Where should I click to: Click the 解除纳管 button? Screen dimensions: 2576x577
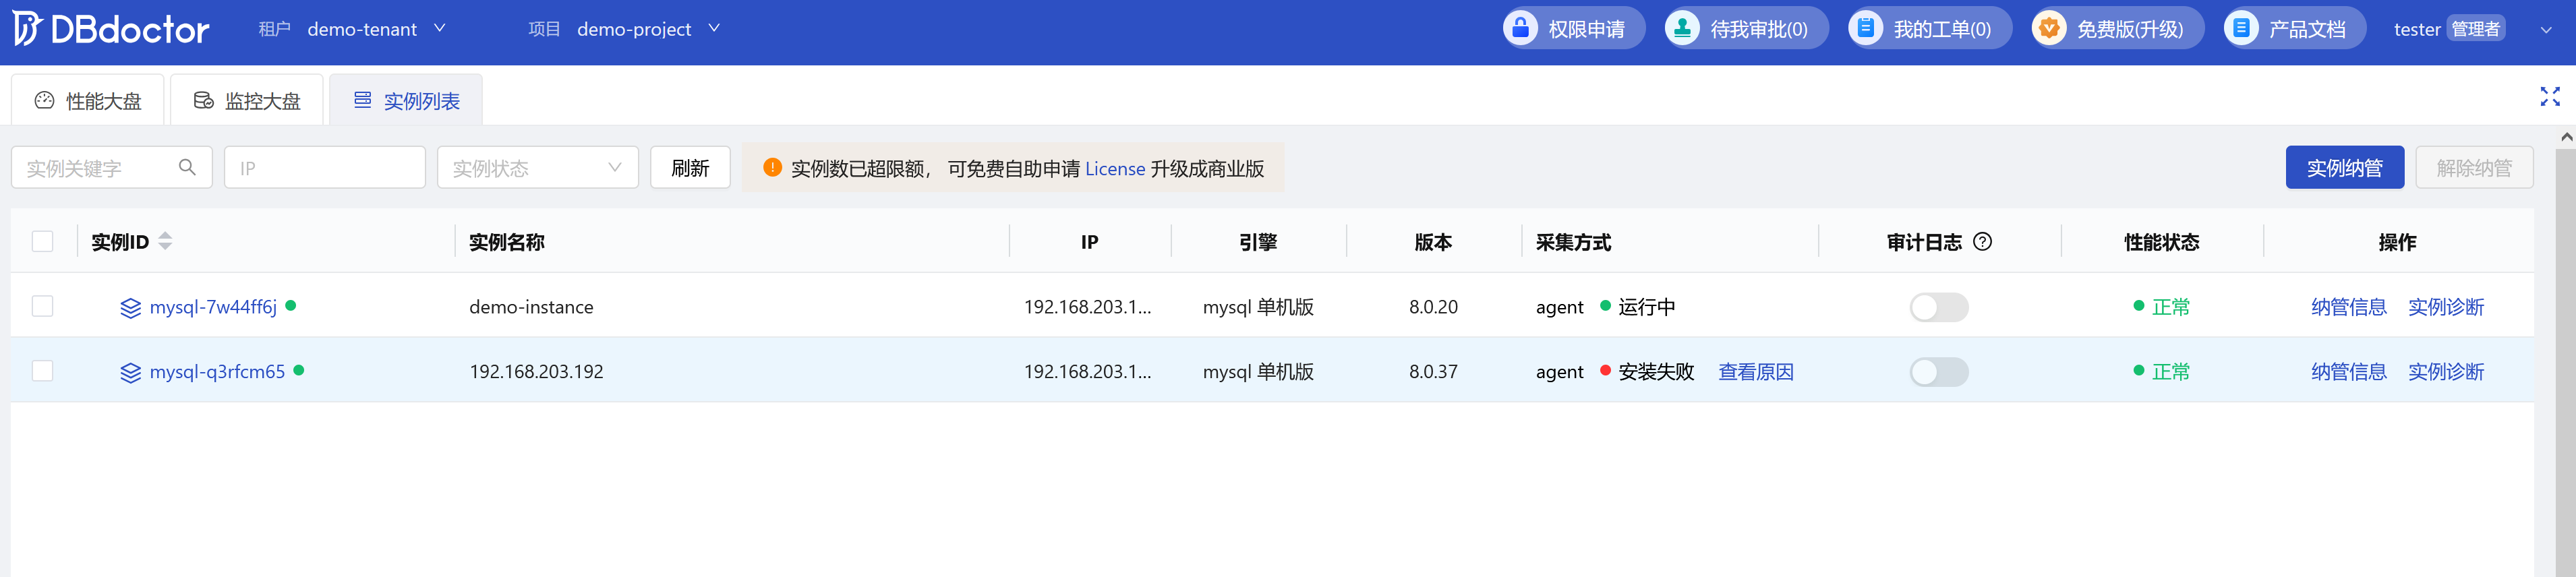click(x=2474, y=167)
